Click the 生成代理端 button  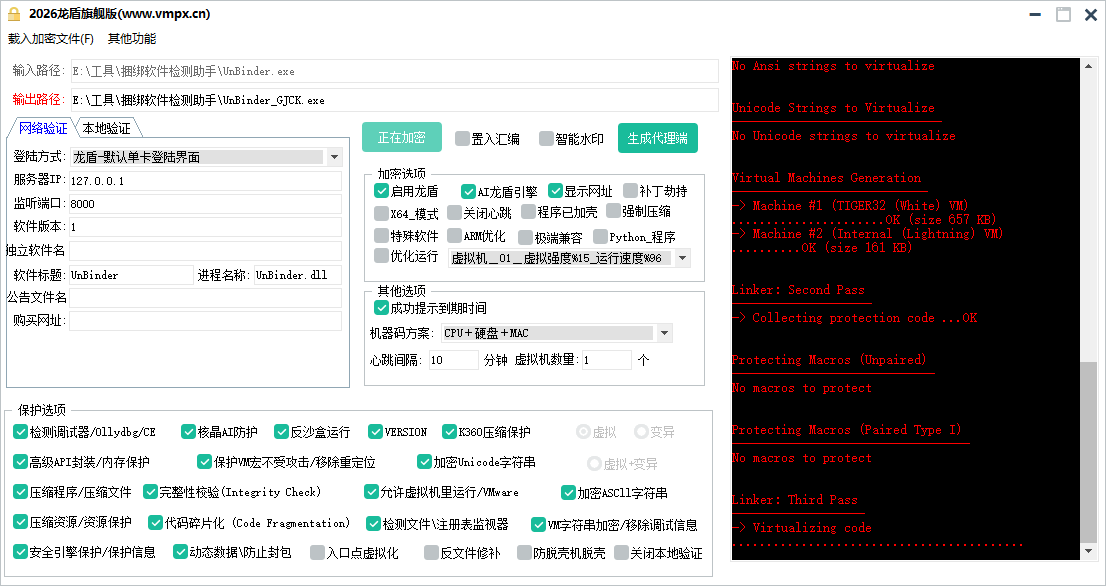[x=657, y=138]
